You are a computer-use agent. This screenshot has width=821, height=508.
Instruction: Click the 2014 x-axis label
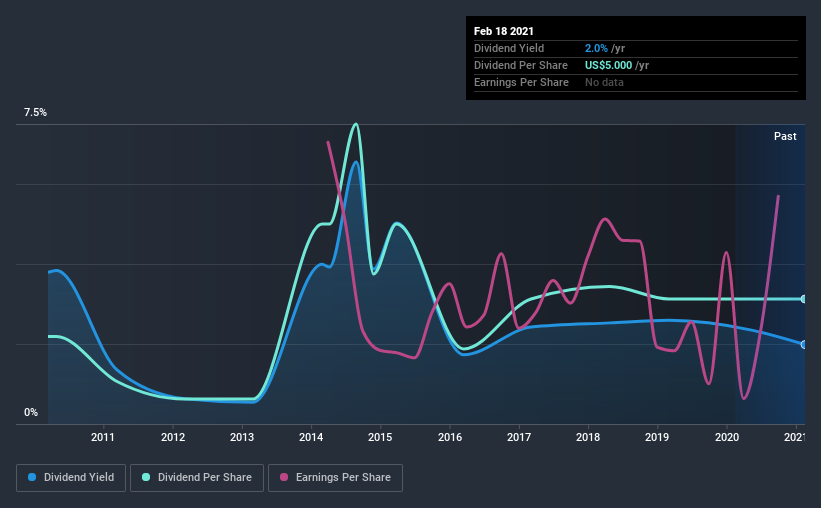coord(311,437)
